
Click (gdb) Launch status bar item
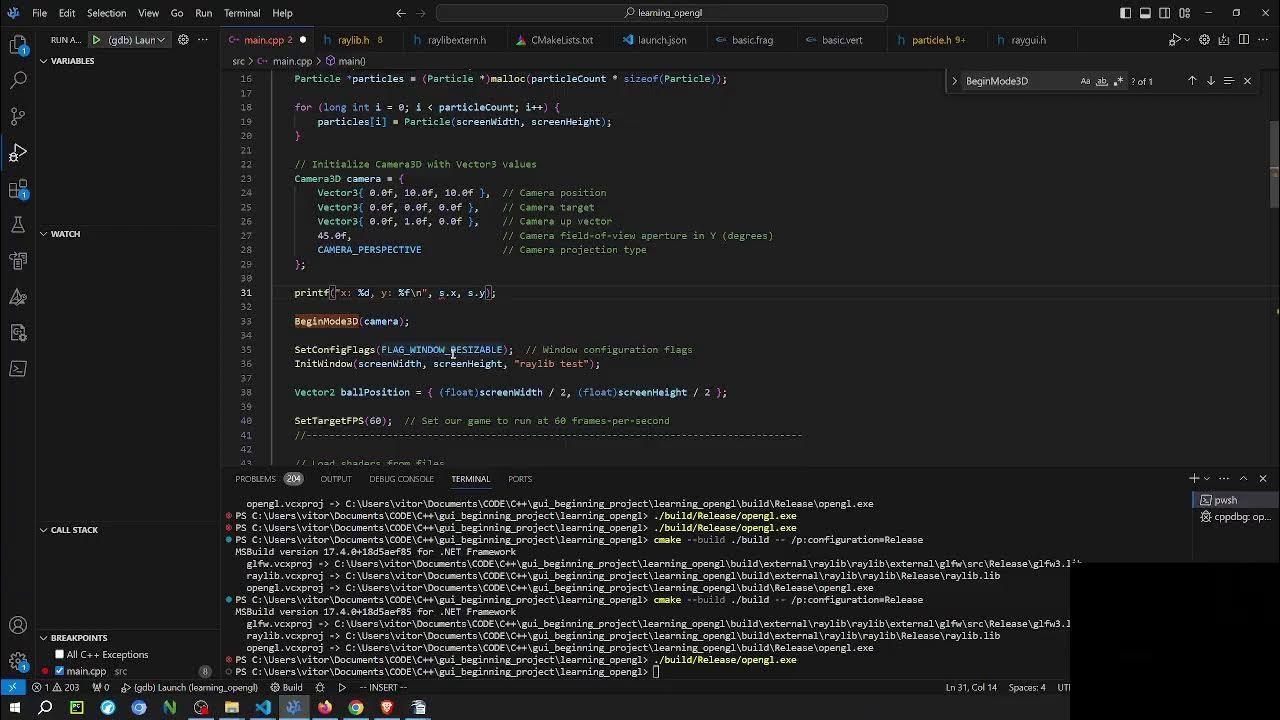pyautogui.click(x=190, y=687)
